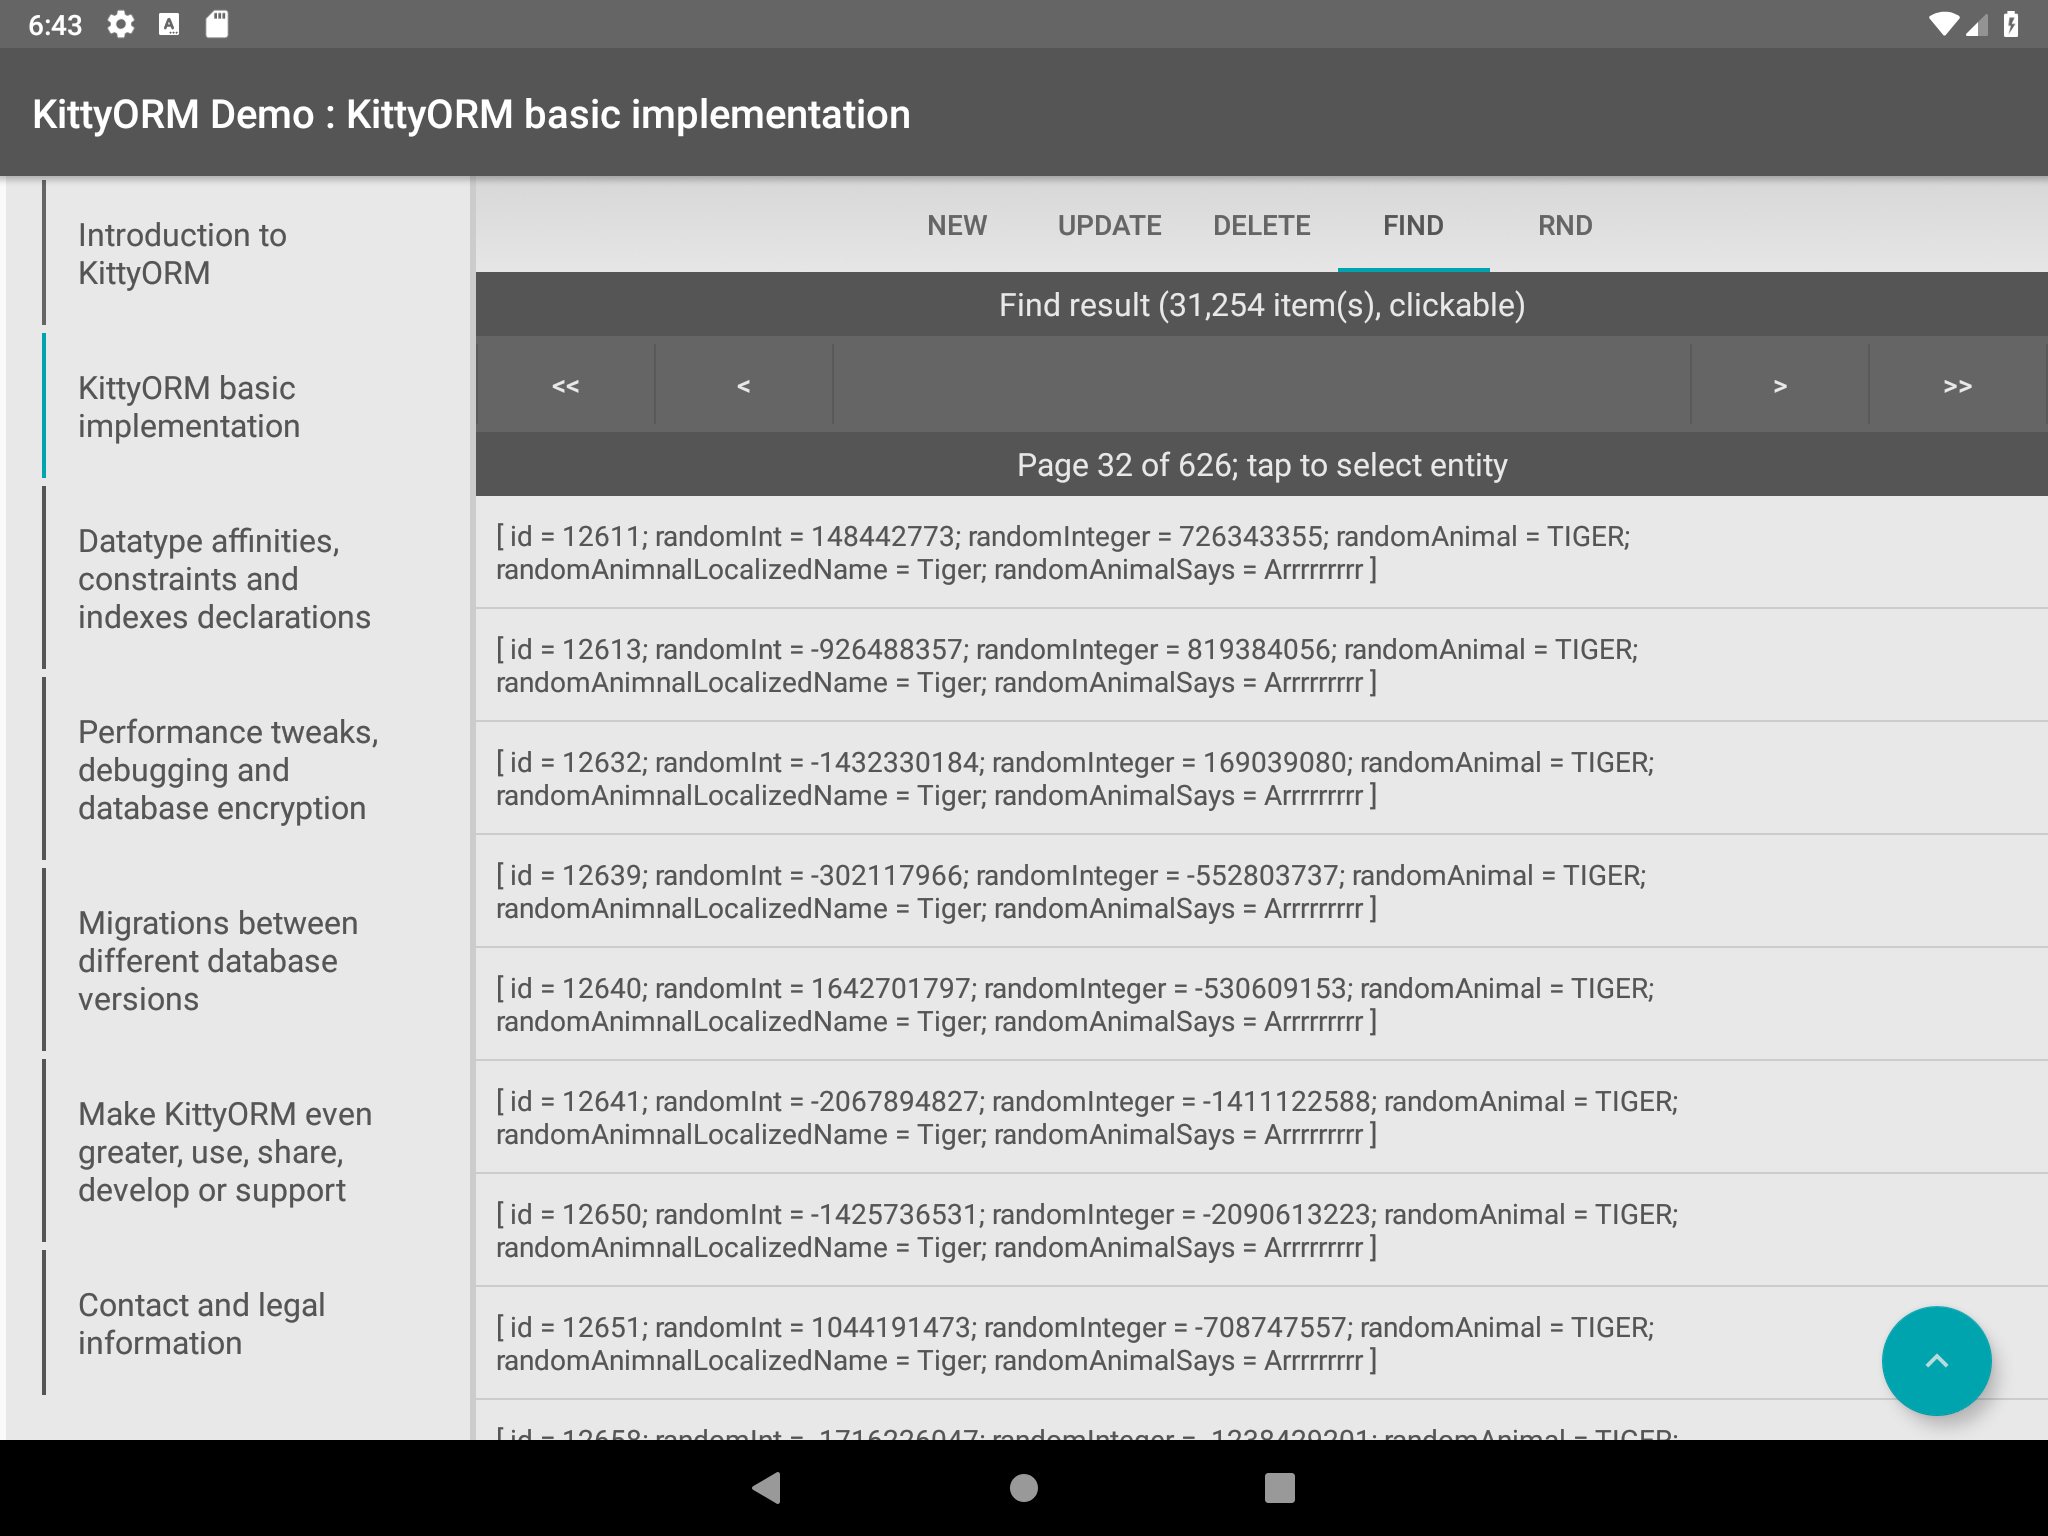Select entity with id = 12651
The width and height of the screenshot is (2048, 1536).
(x=1262, y=1343)
